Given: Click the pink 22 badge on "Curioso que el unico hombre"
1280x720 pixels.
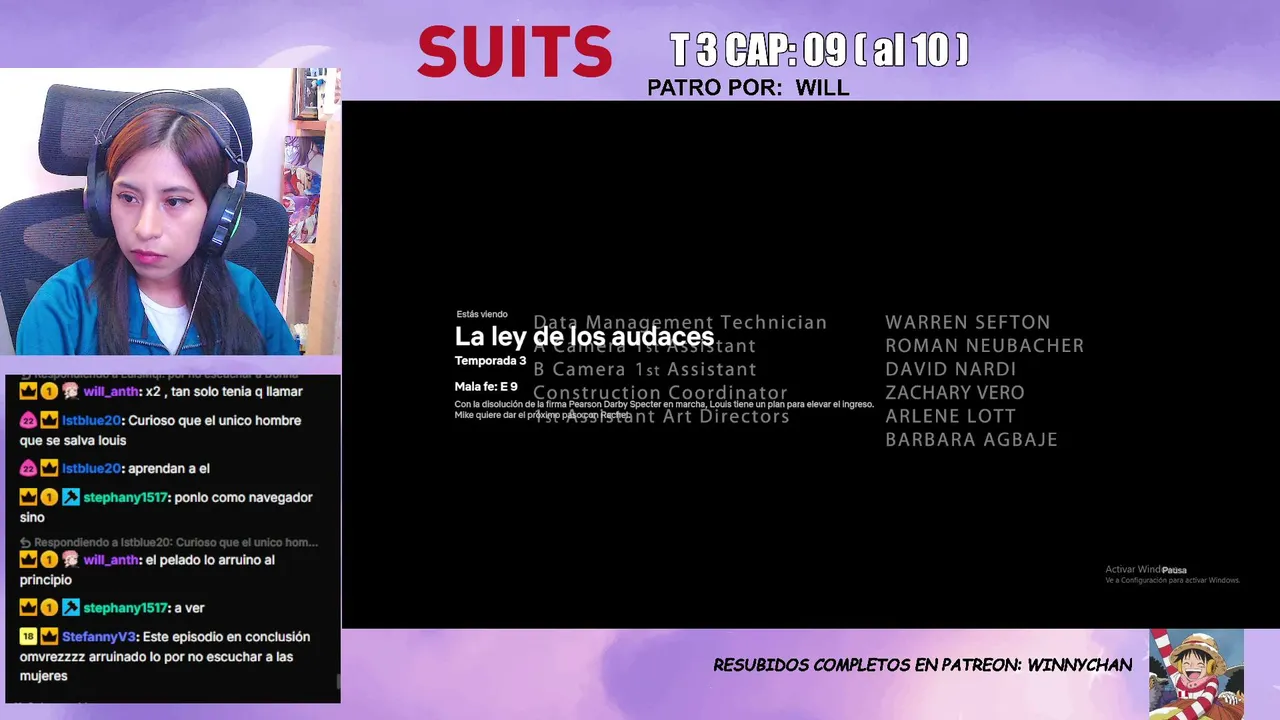Looking at the screenshot, I should pyautogui.click(x=28, y=420).
